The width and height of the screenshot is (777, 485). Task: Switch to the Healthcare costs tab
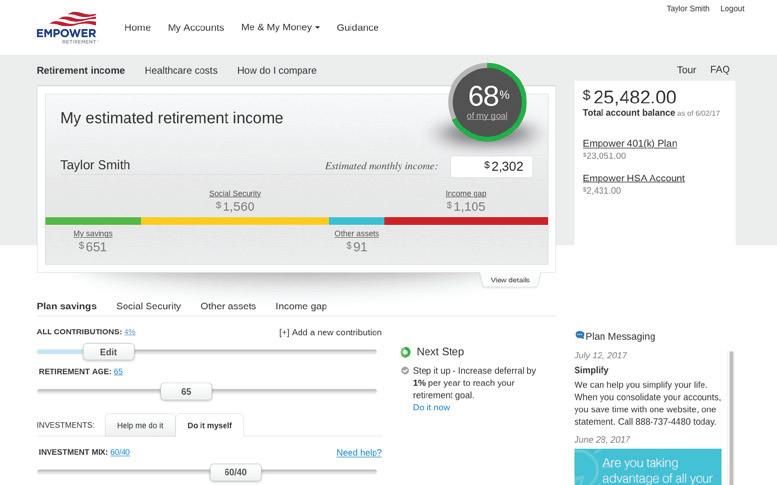[181, 71]
